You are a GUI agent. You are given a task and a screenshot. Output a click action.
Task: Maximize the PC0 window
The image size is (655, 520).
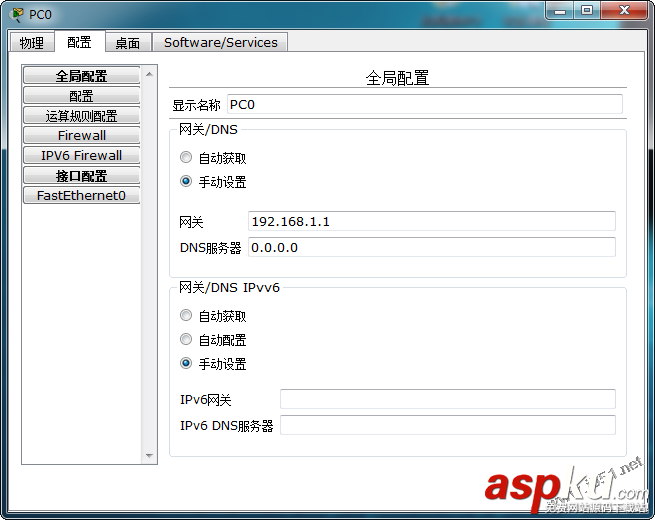click(587, 10)
